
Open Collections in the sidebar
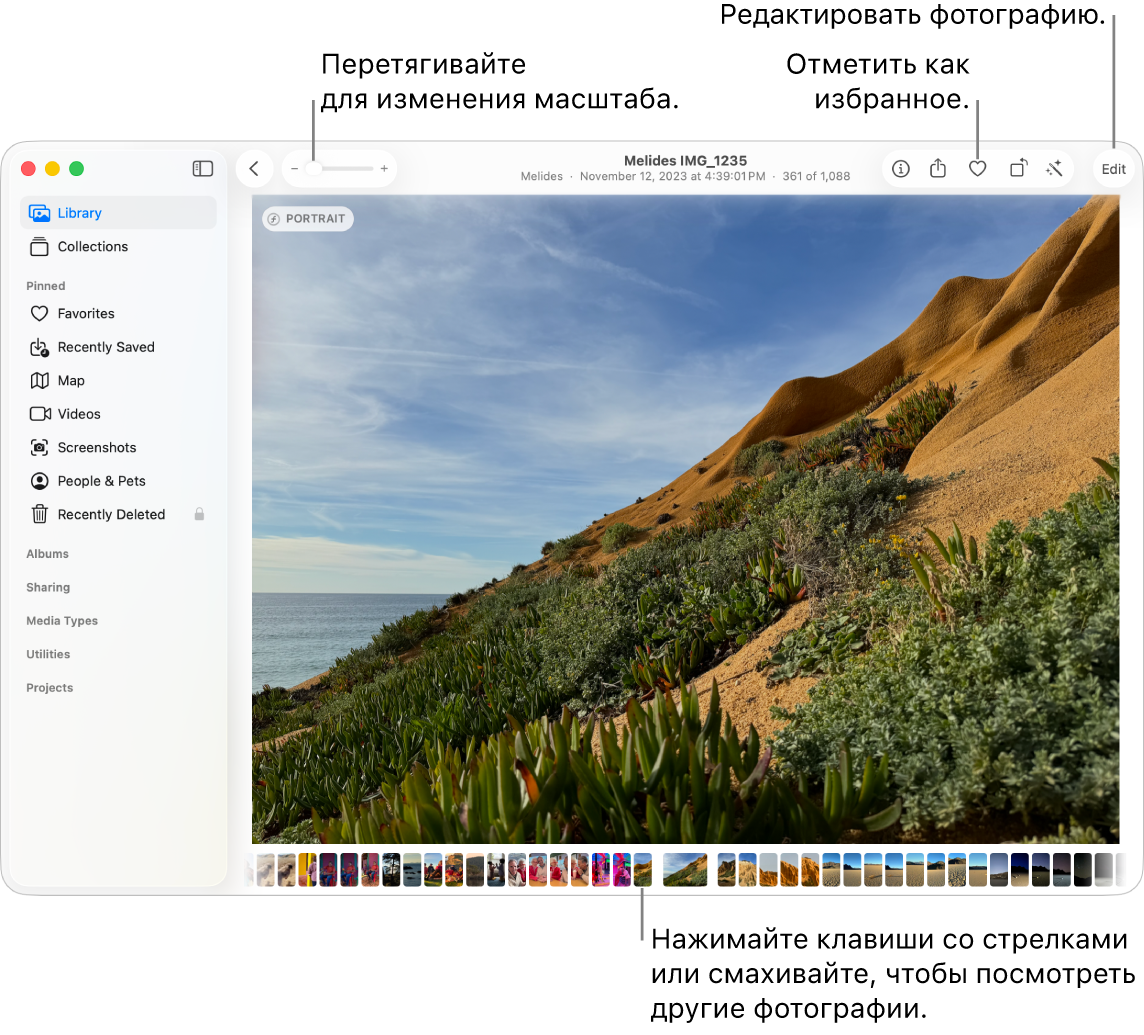(92, 247)
